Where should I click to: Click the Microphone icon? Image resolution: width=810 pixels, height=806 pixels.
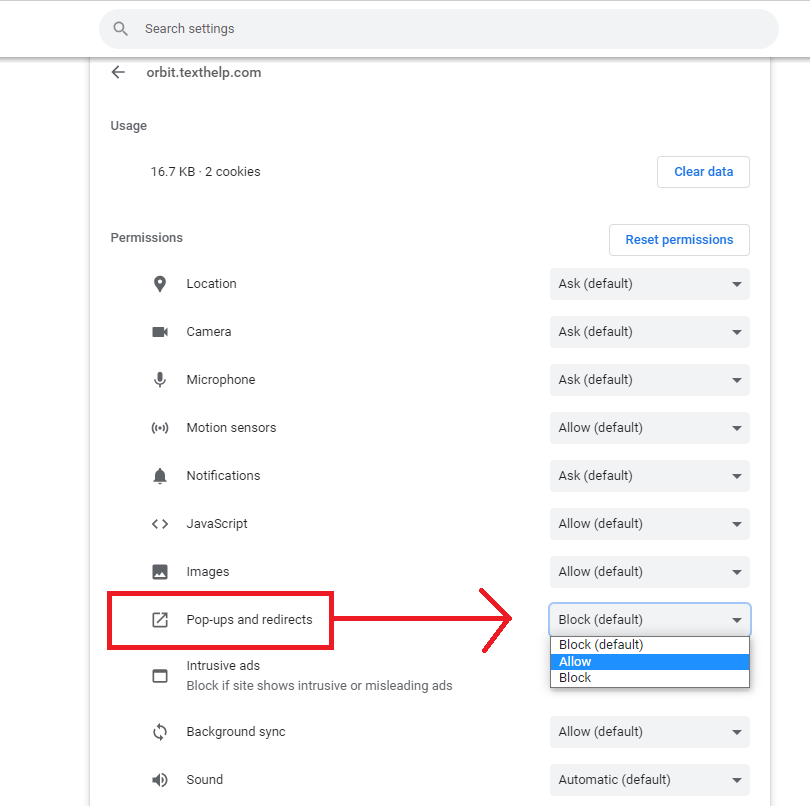[x=160, y=380]
